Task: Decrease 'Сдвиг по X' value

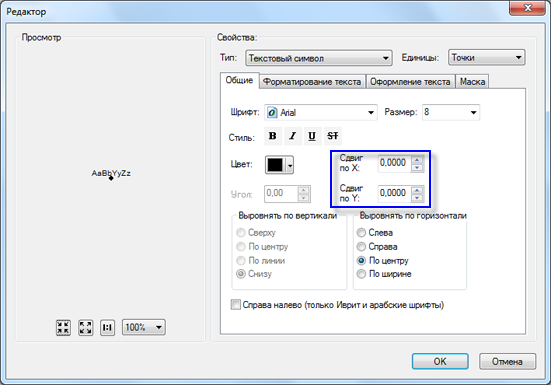Action: coord(417,168)
